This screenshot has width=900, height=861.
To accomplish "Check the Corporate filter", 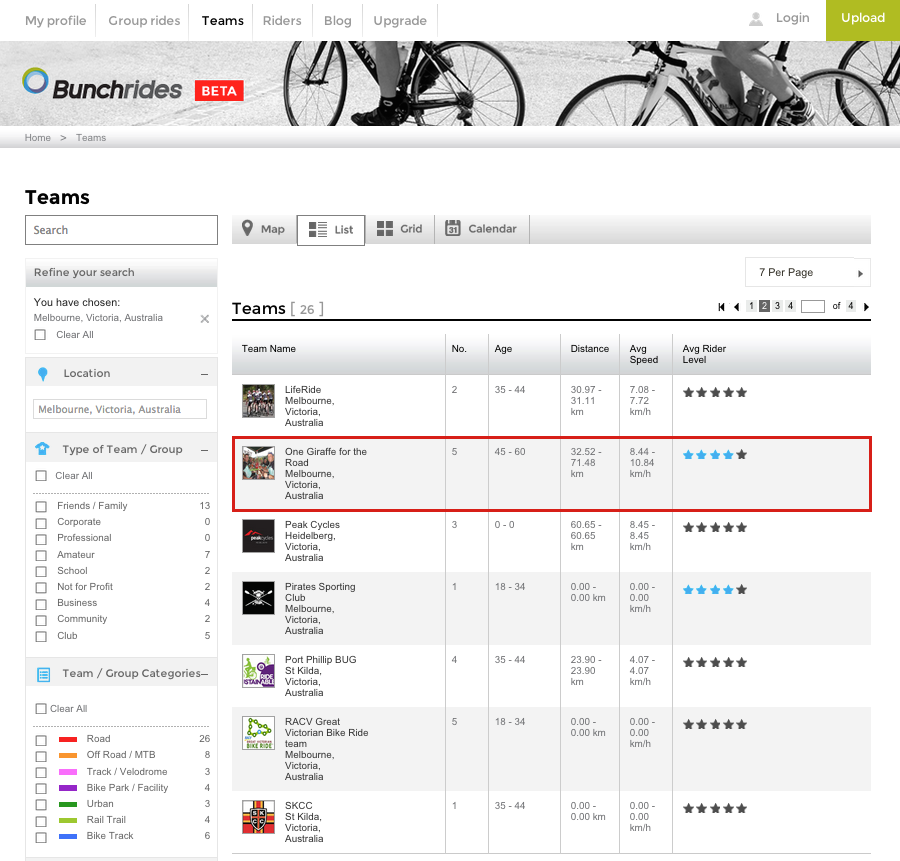I will [41, 523].
